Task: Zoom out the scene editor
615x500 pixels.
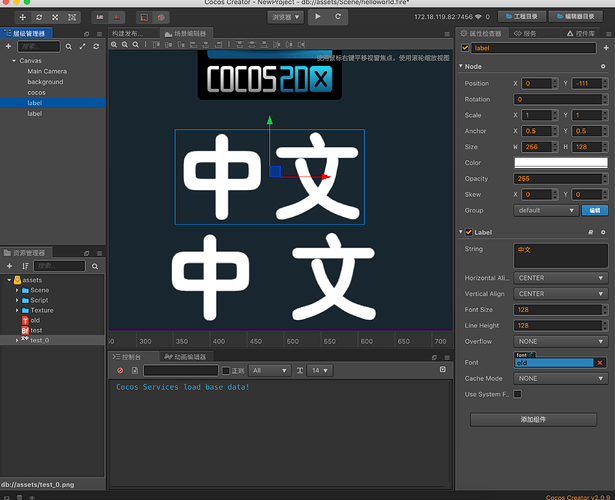Action: click(x=125, y=45)
